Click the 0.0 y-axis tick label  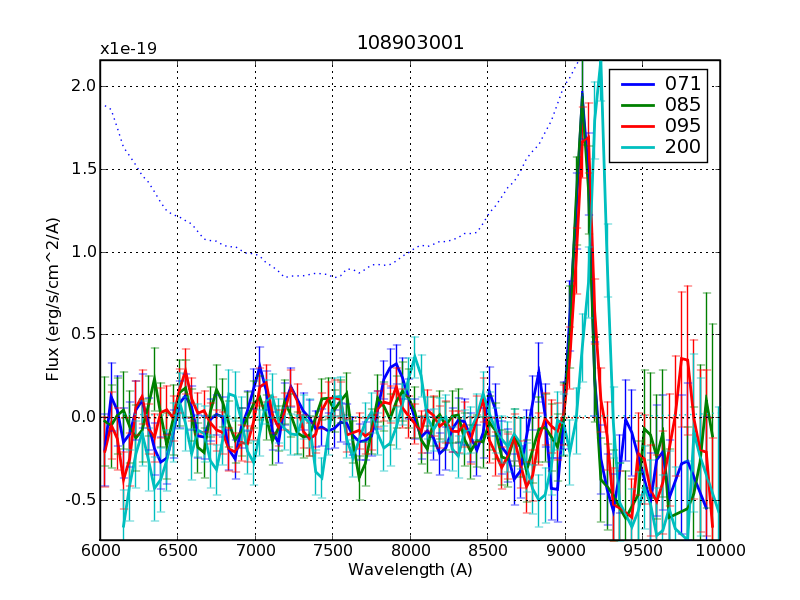[x=82, y=417]
